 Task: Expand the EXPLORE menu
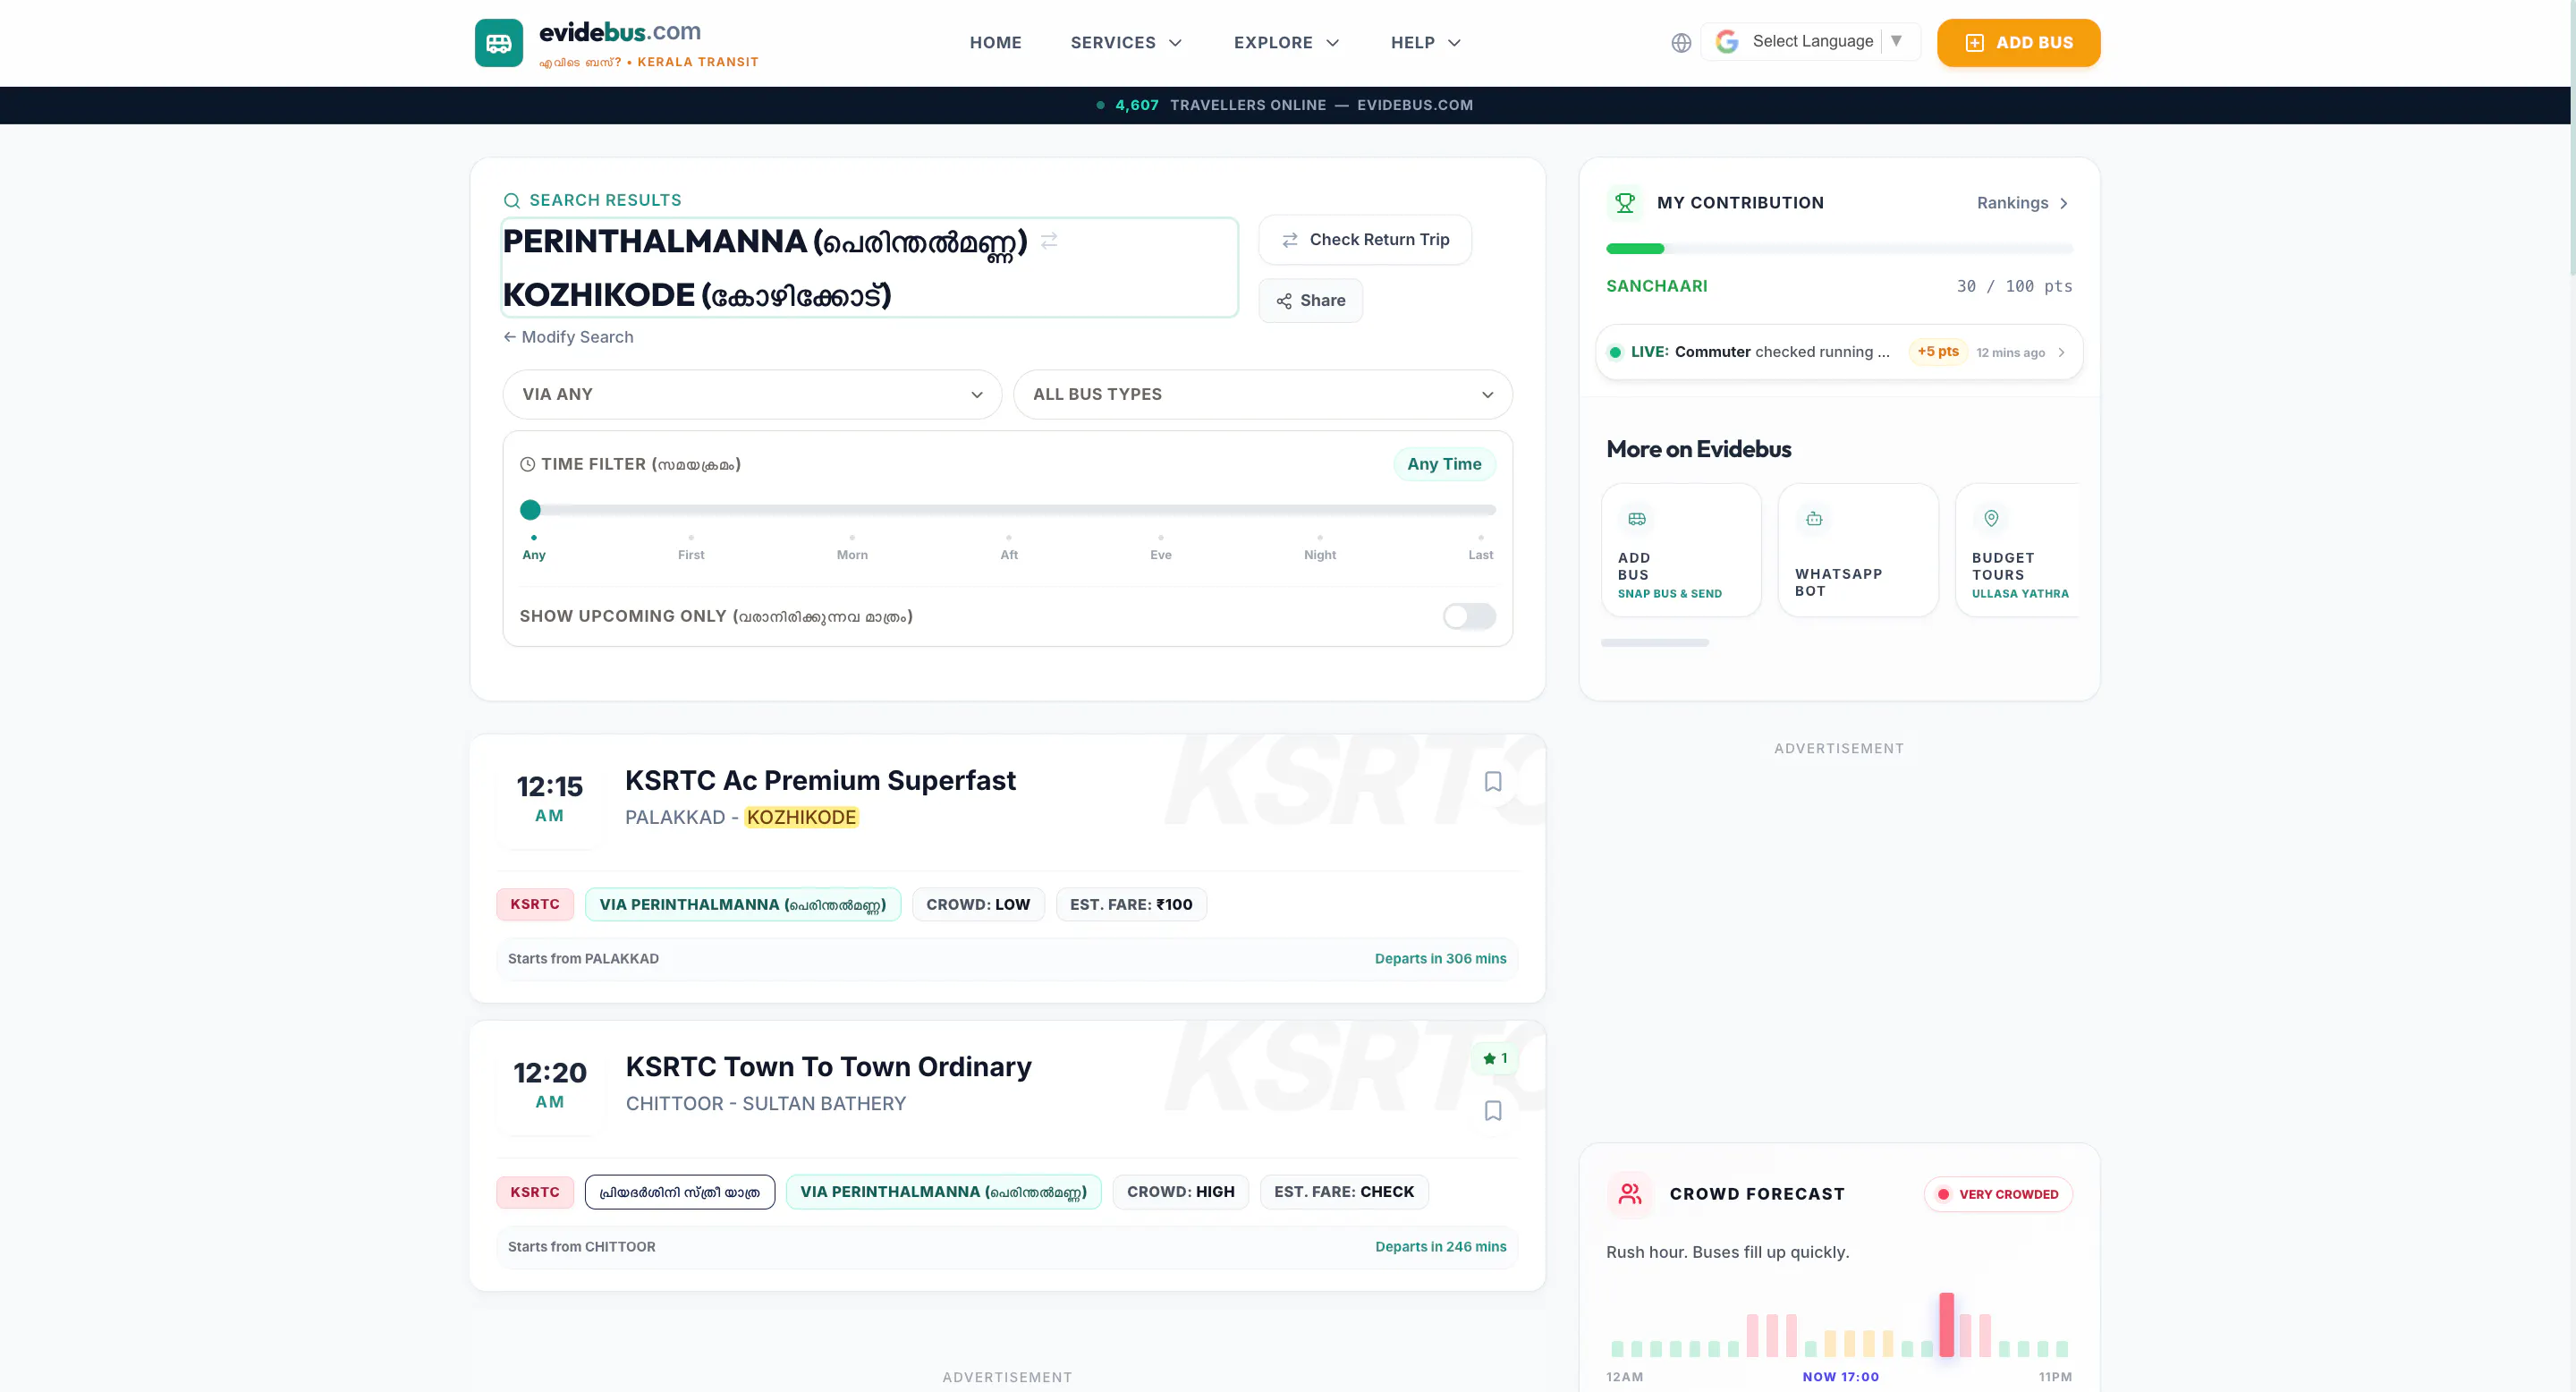(x=1286, y=43)
